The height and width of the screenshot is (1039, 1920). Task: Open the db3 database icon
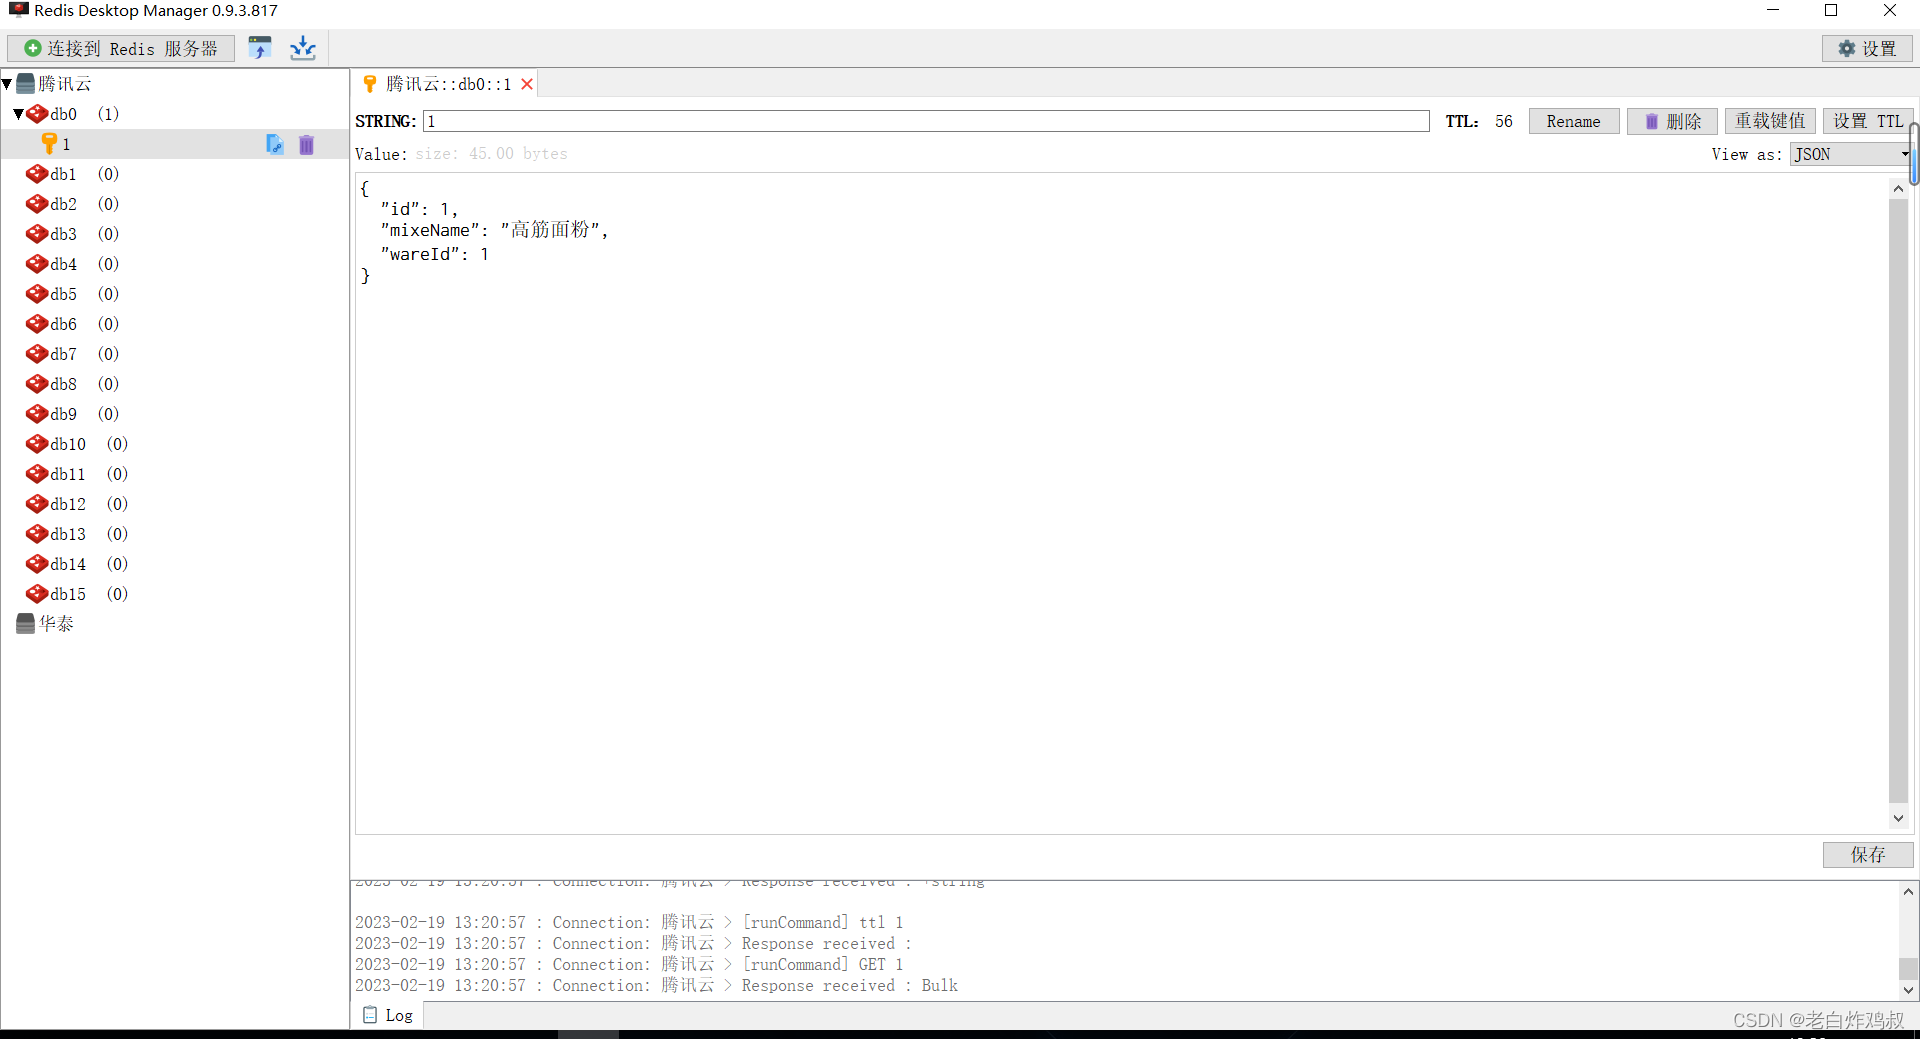point(37,234)
